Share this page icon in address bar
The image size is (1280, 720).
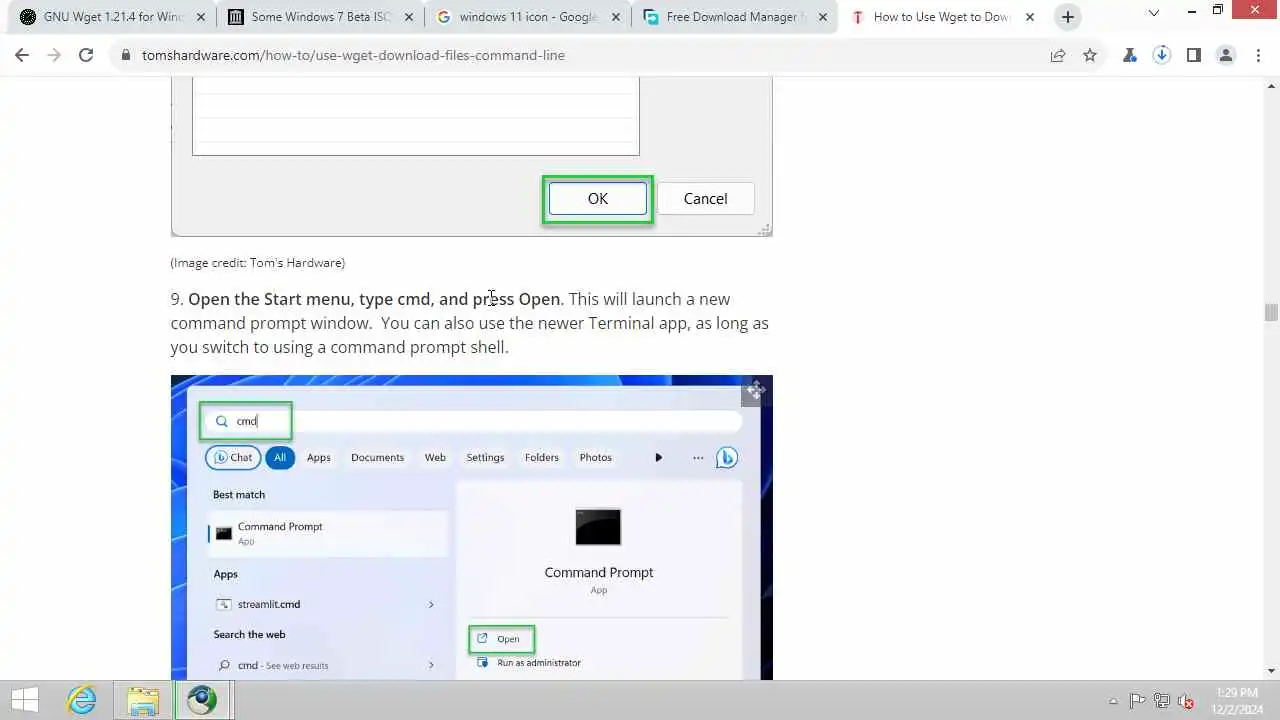(1058, 56)
